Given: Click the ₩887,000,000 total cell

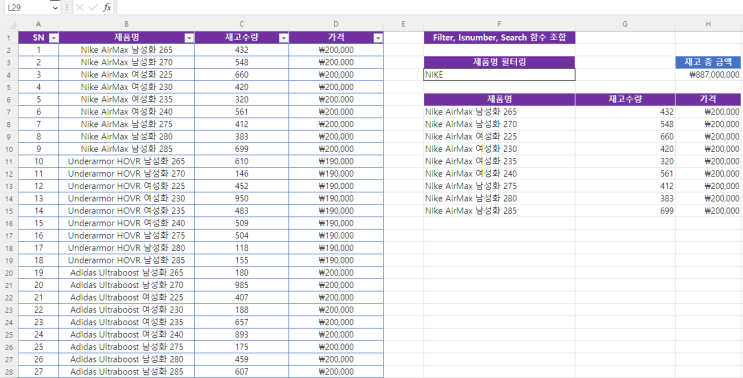Looking at the screenshot, I should coord(708,75).
